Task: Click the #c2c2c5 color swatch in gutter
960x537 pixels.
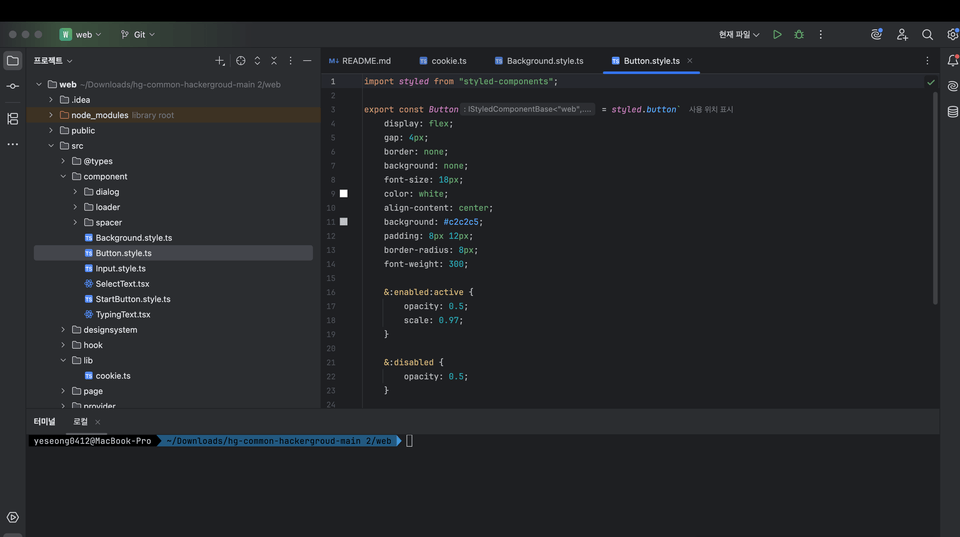Action: click(343, 222)
